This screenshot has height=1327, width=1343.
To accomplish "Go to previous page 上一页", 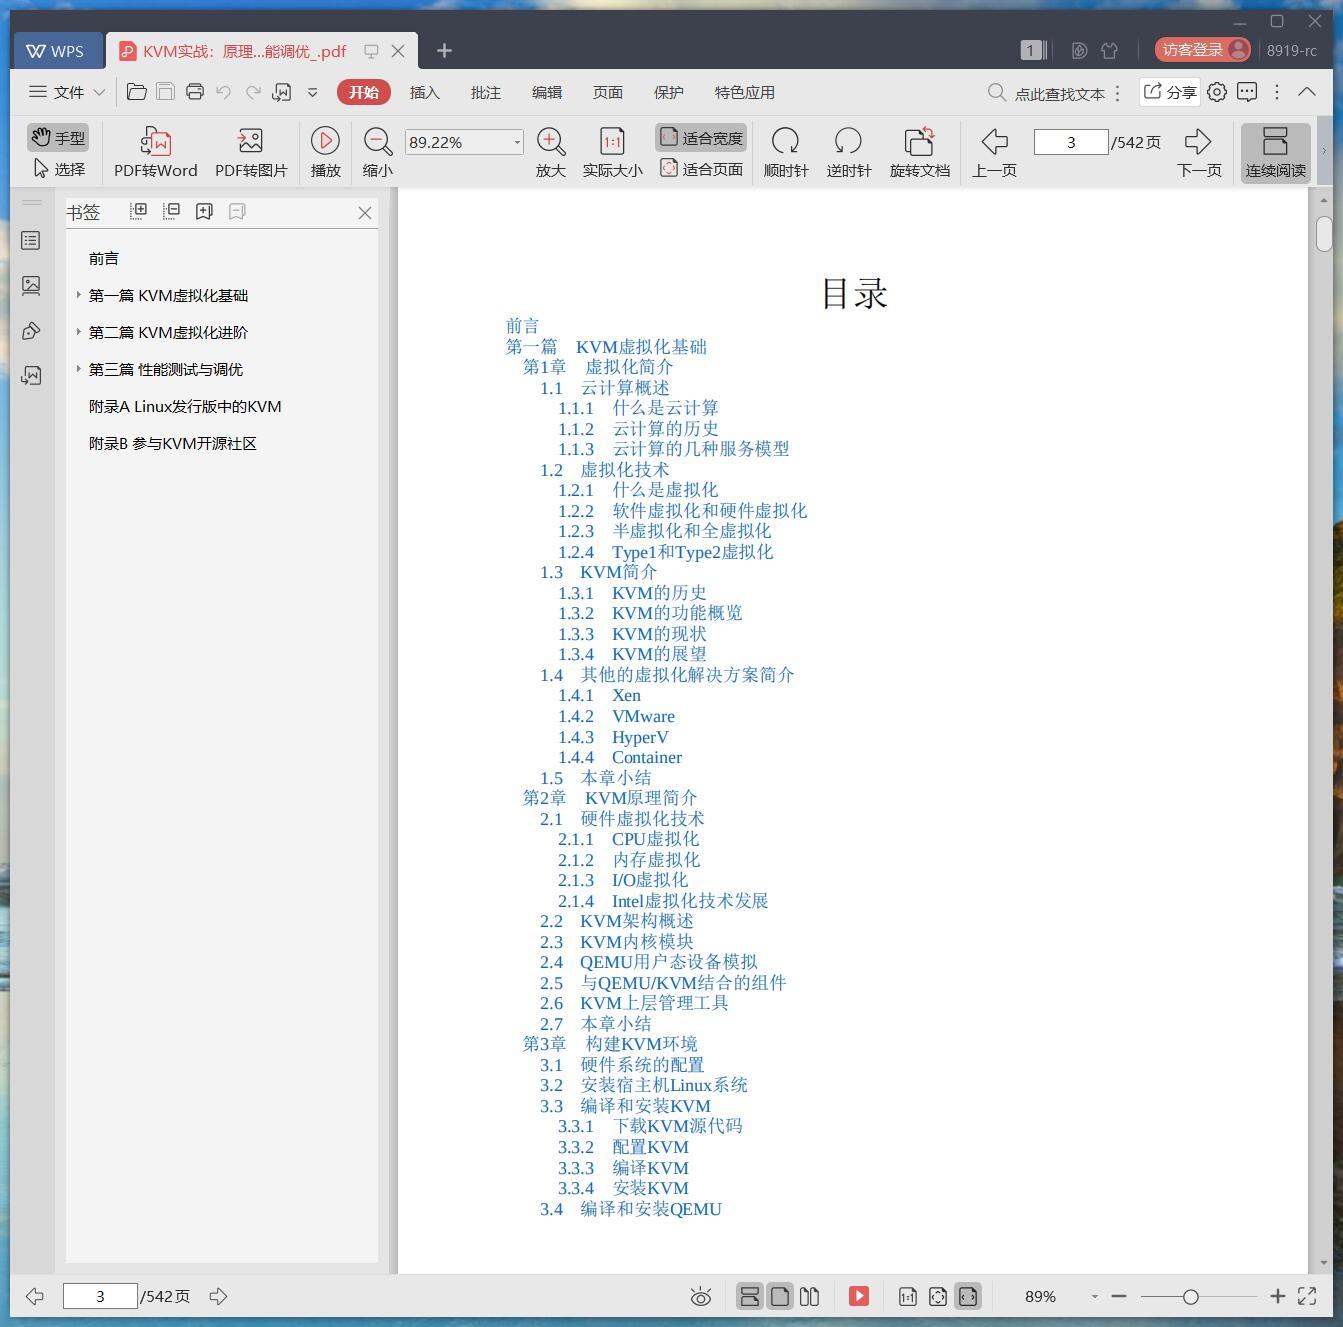I will pyautogui.click(x=994, y=152).
